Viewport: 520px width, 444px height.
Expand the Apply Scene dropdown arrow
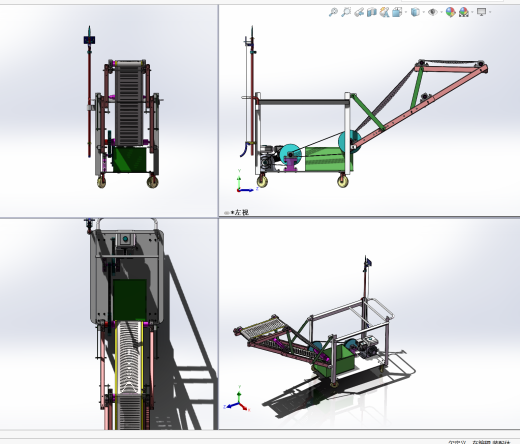click(472, 12)
